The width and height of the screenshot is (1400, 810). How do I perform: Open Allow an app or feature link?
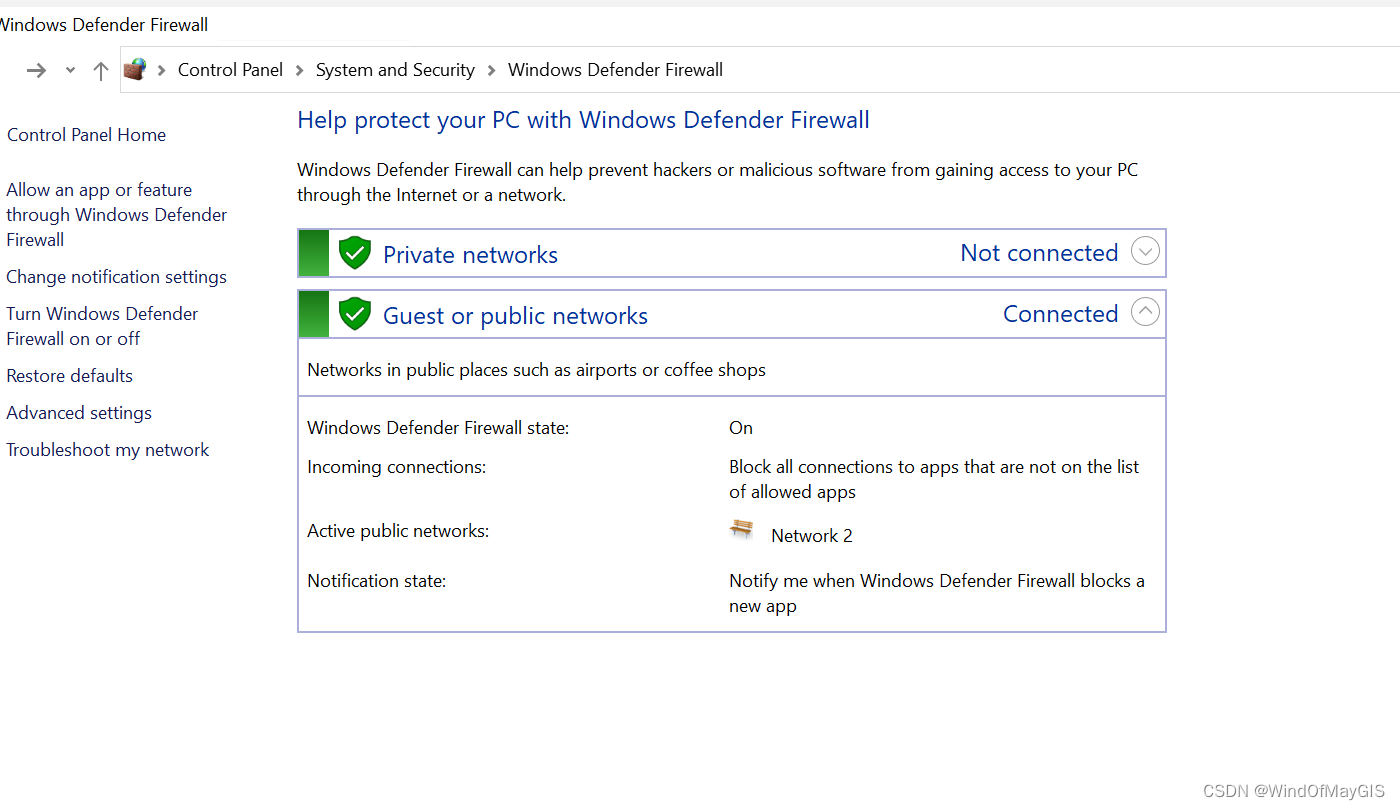[x=116, y=215]
